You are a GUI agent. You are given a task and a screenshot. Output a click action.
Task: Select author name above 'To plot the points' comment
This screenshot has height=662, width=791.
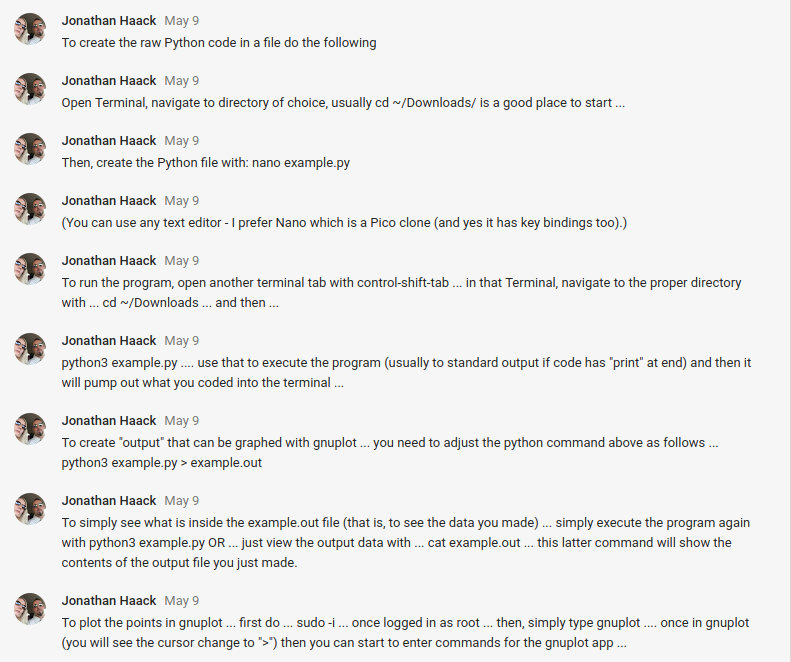pos(109,600)
